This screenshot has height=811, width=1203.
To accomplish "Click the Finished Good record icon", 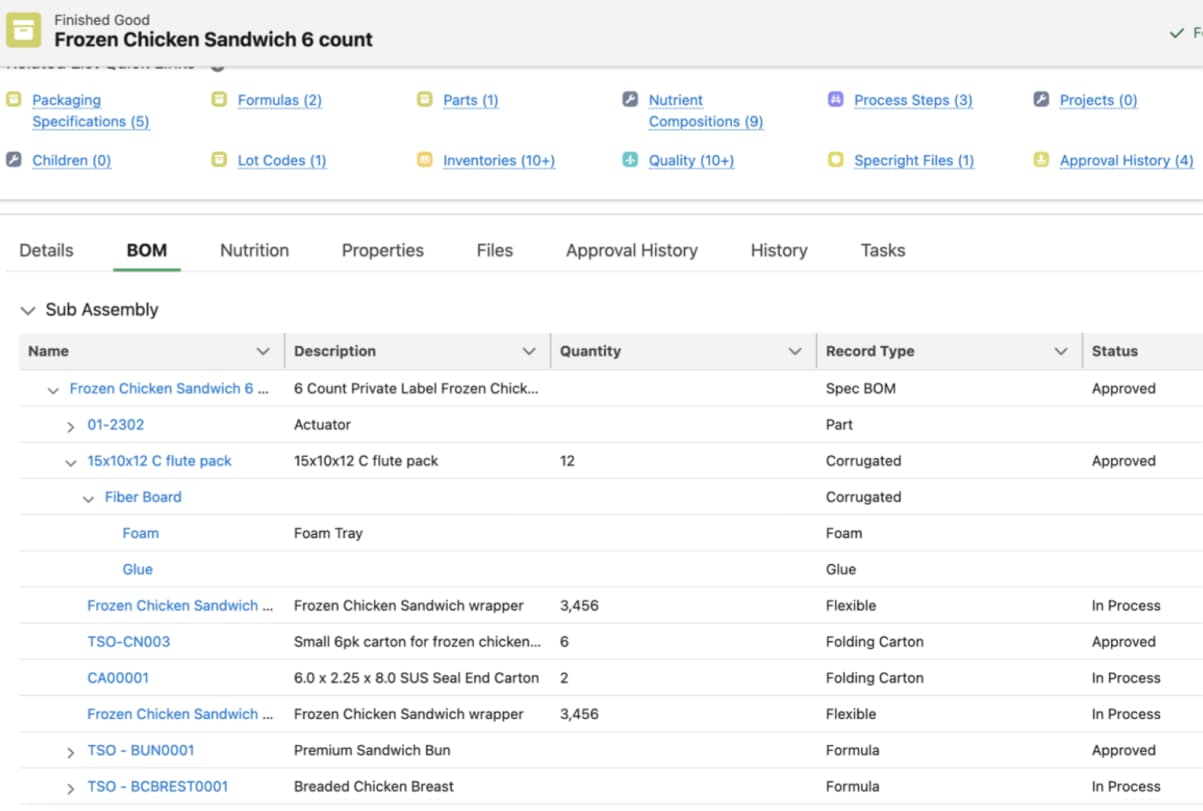I will pyautogui.click(x=26, y=30).
